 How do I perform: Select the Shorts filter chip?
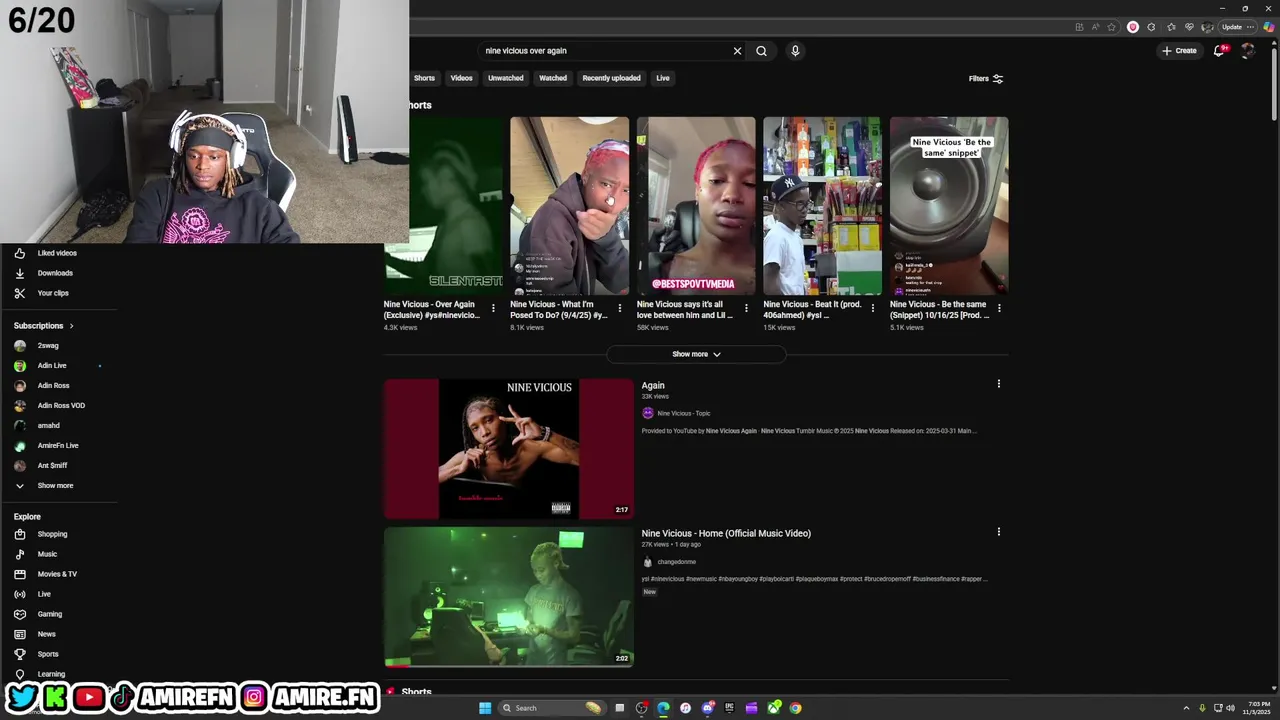(424, 78)
